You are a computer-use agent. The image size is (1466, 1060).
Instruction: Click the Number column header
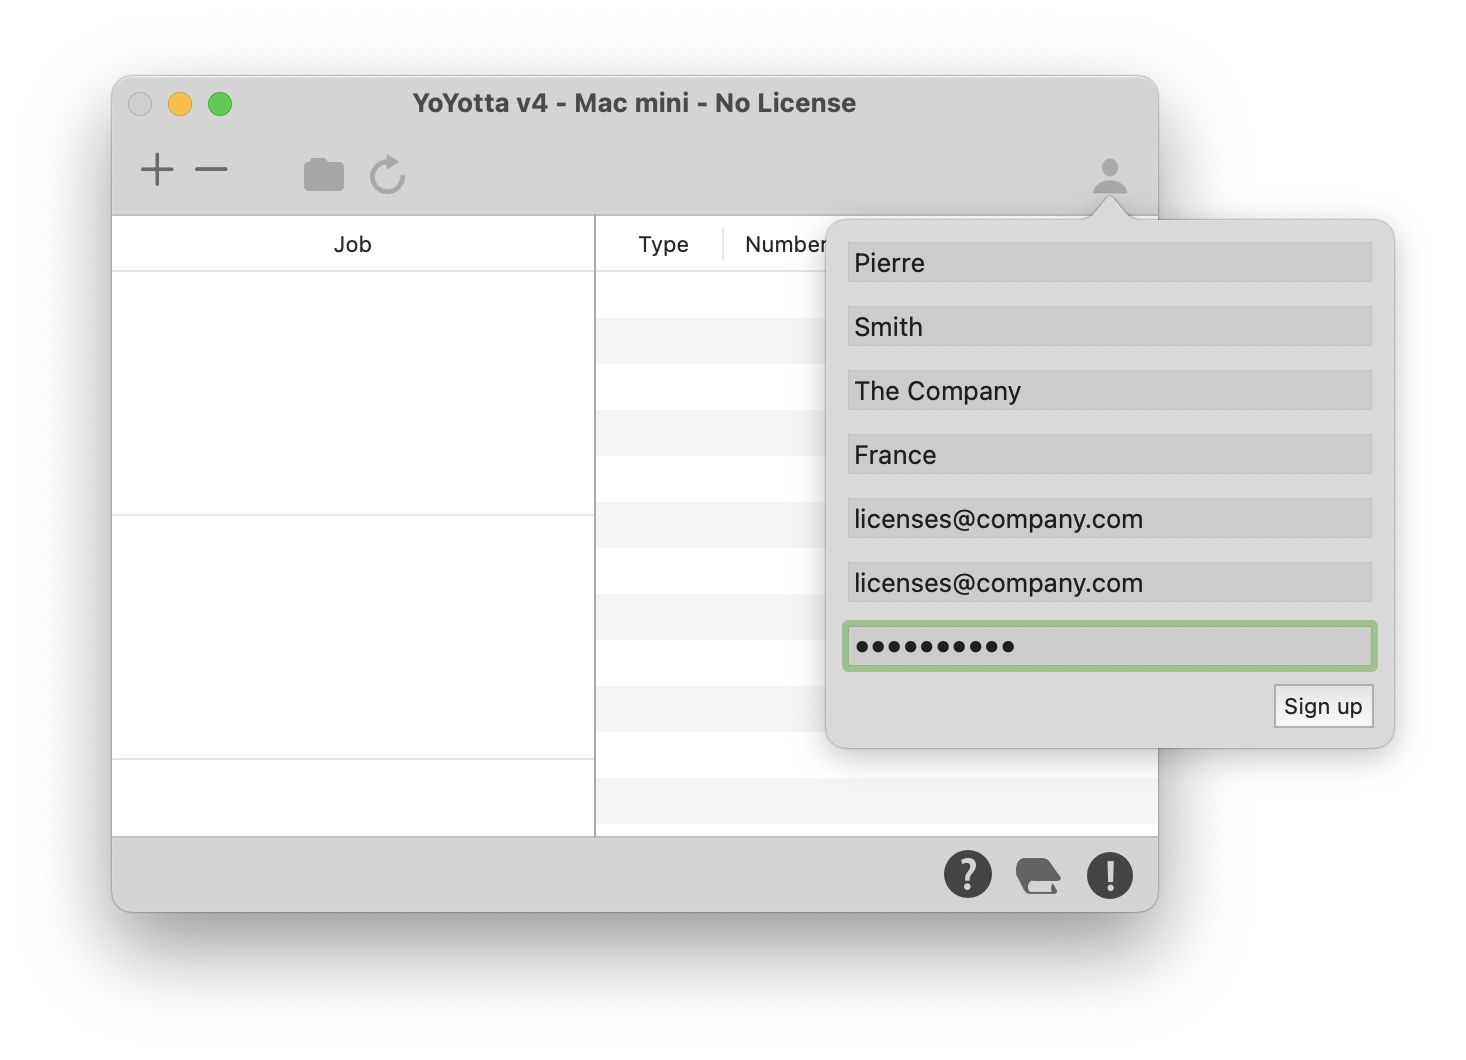tap(786, 244)
